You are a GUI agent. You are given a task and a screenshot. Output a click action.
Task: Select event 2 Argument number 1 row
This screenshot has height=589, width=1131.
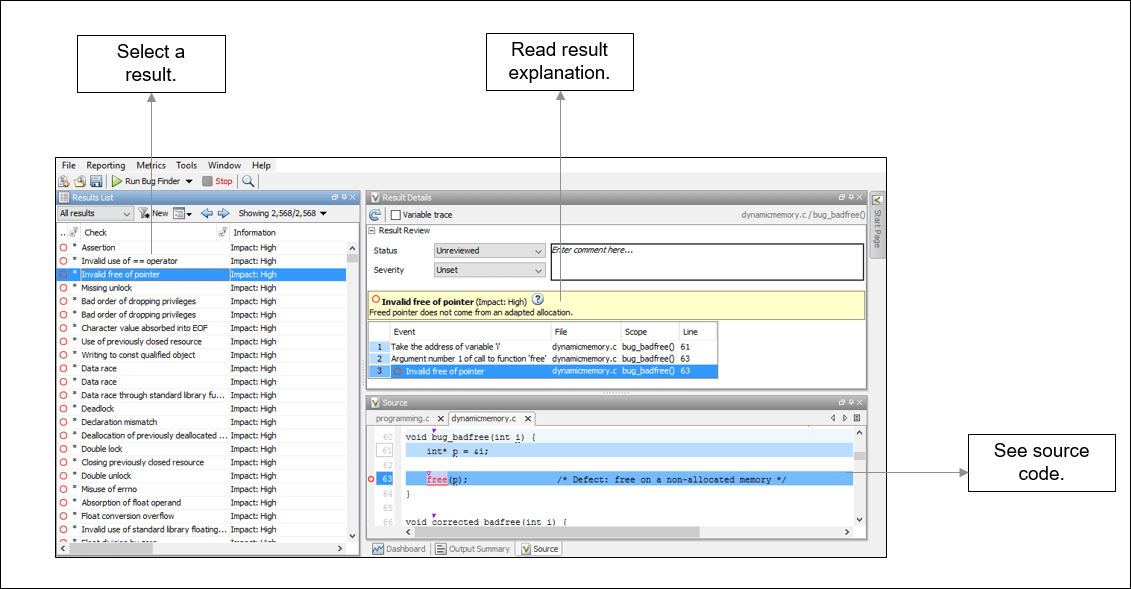click(x=543, y=359)
